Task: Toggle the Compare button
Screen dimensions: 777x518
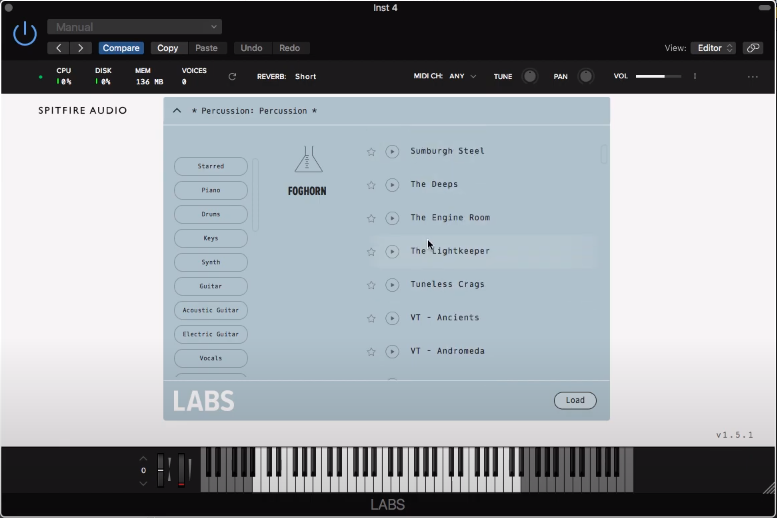Action: tap(121, 48)
